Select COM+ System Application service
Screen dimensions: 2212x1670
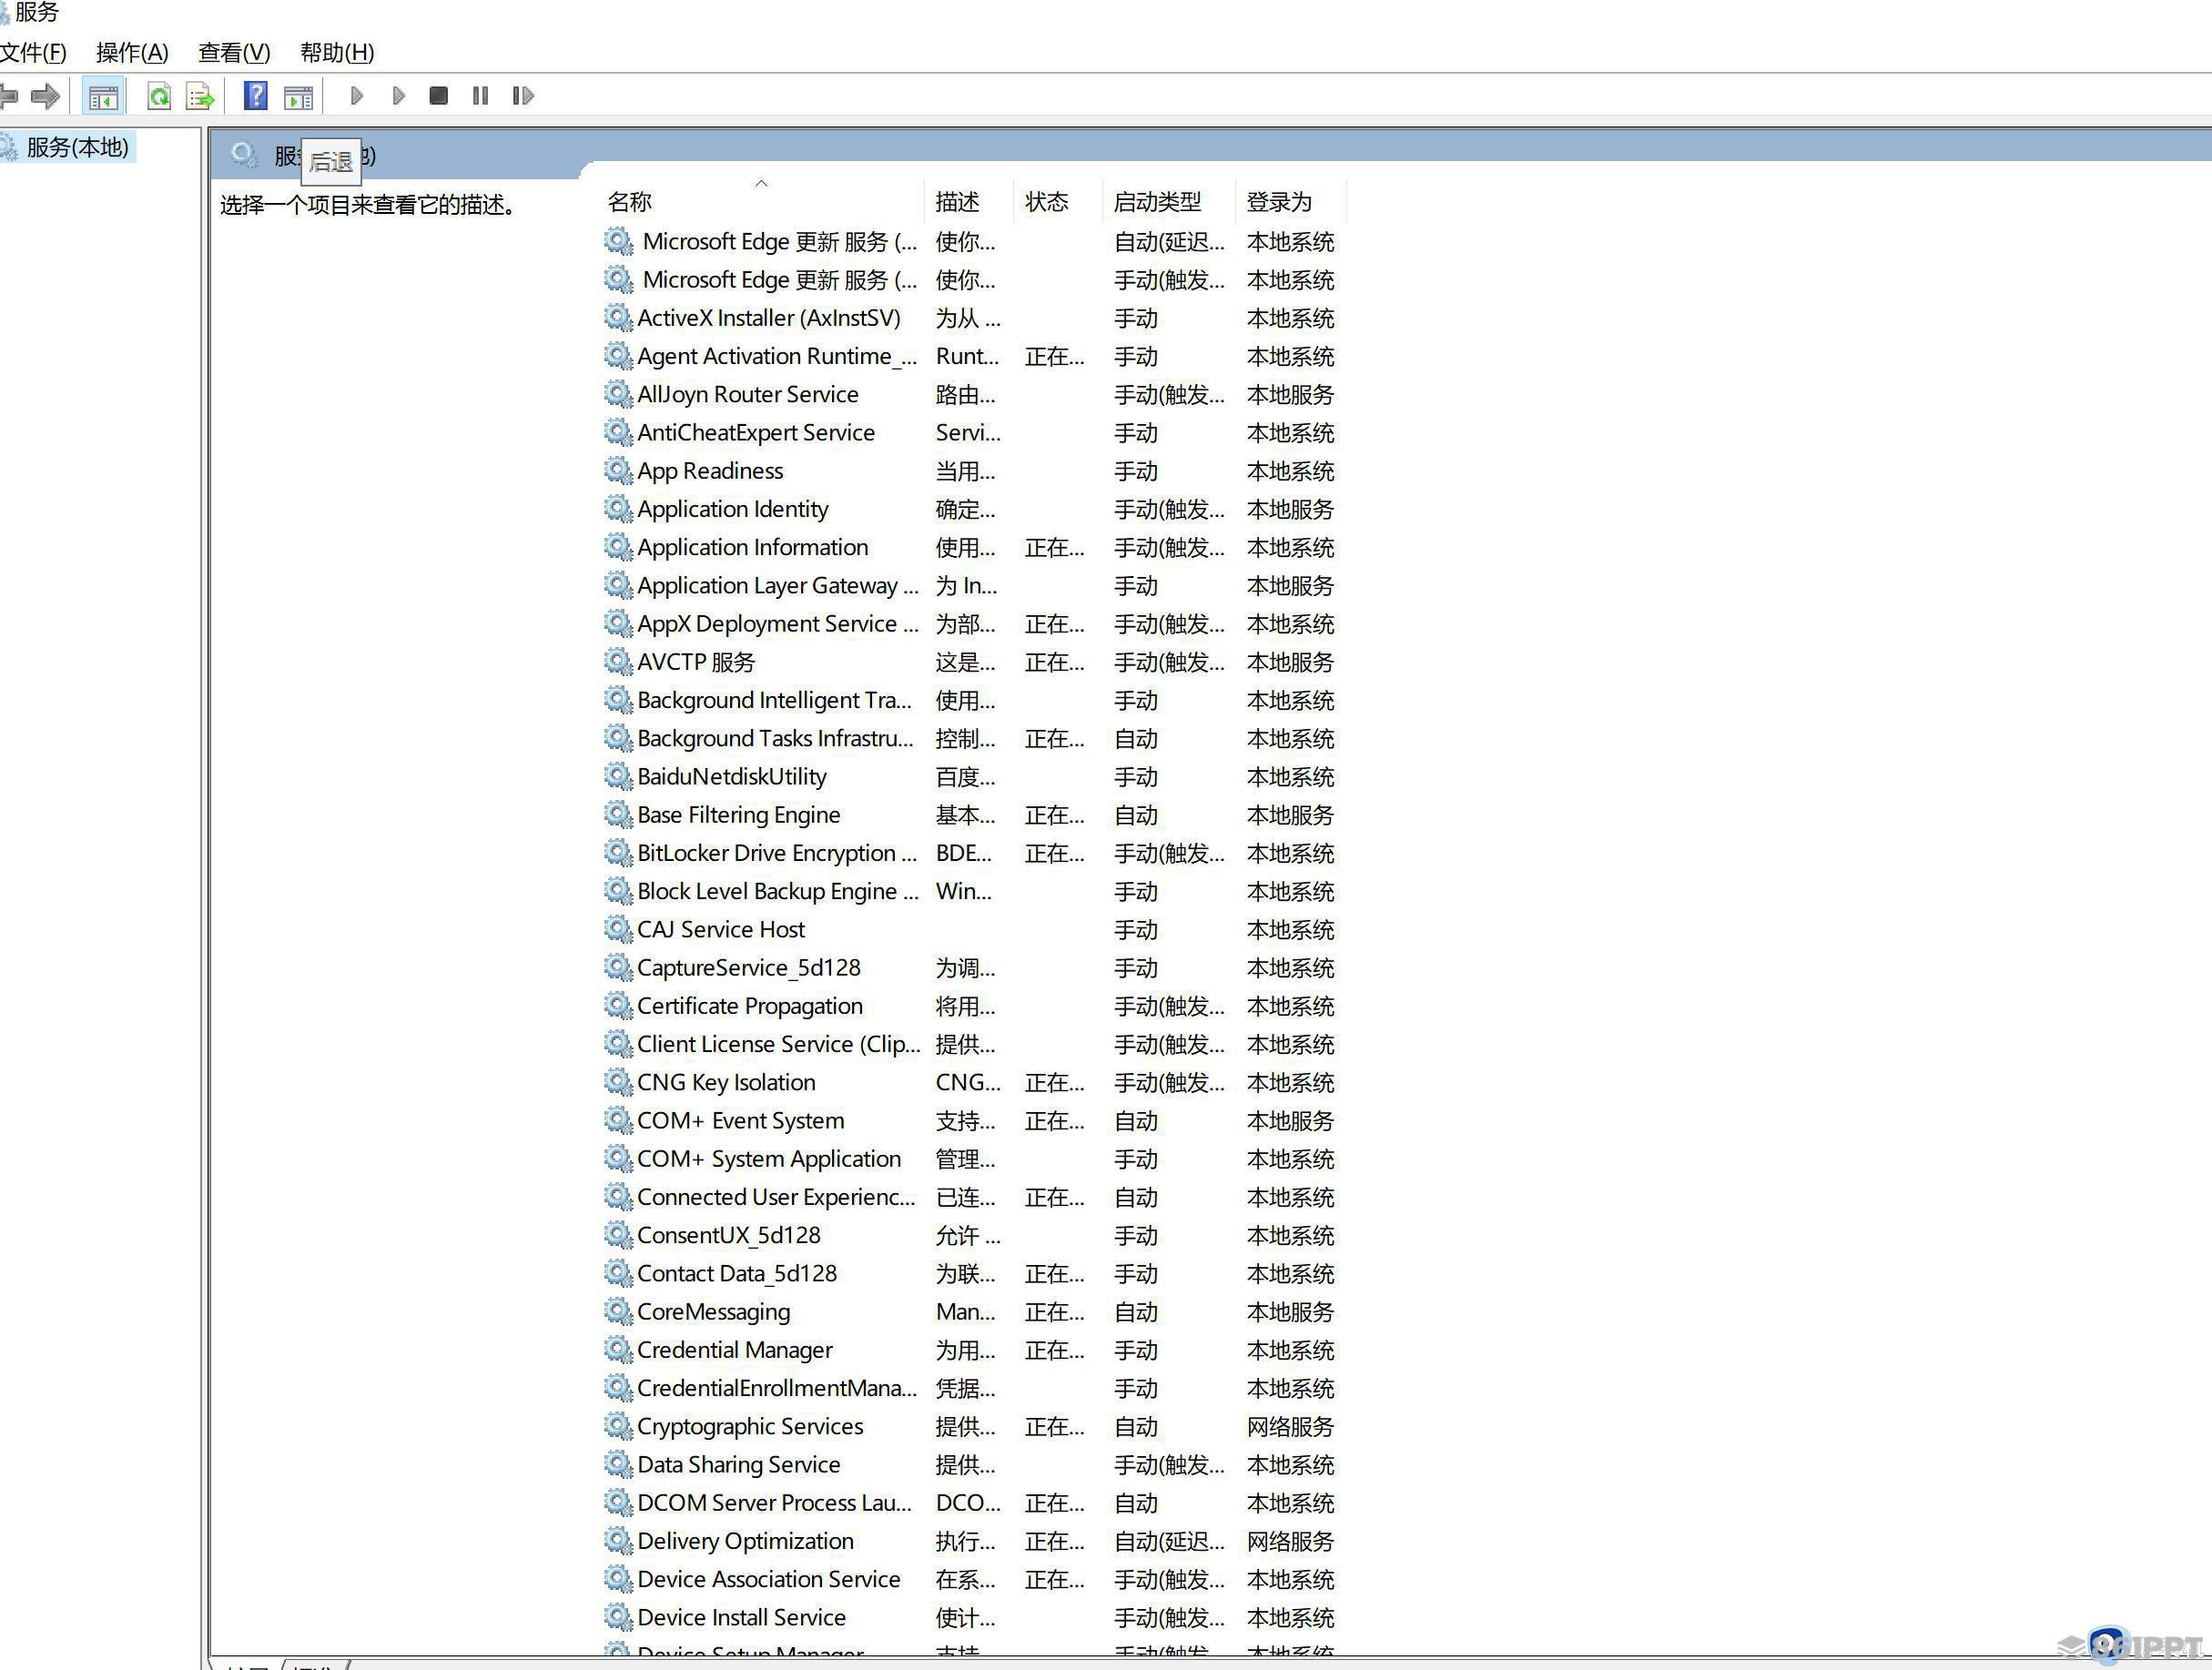coord(972,1159)
